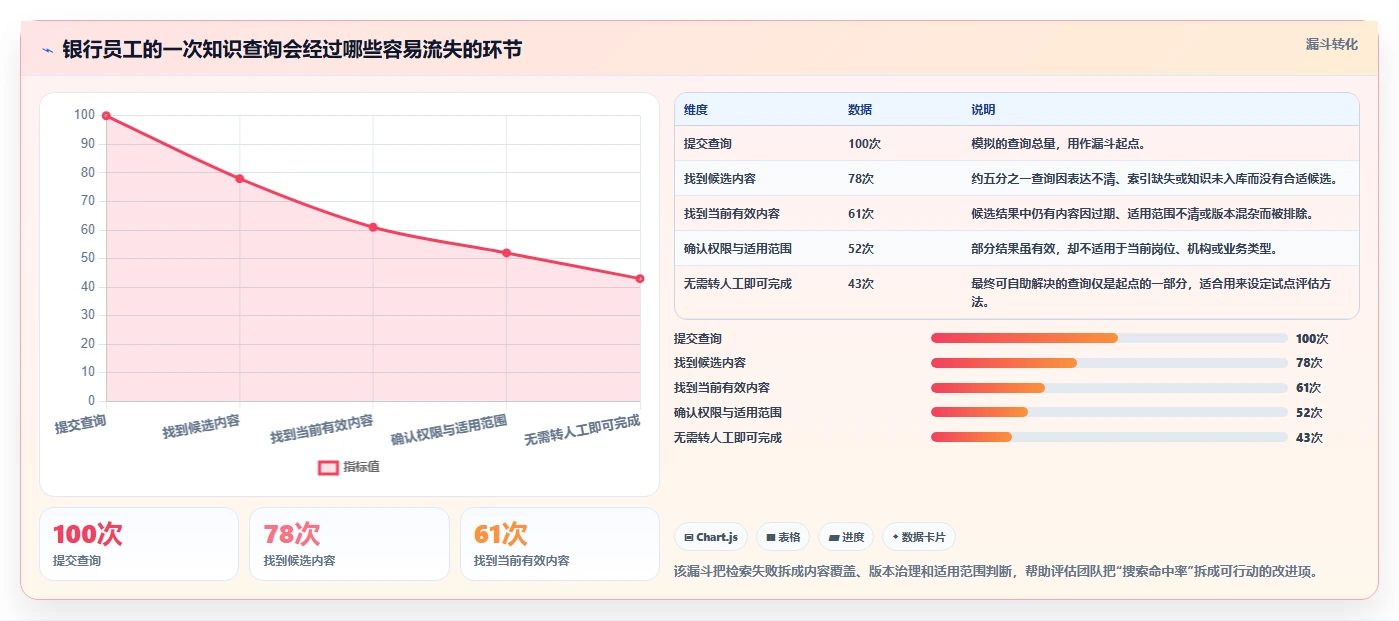Select the 数据卡片 tag chip

[x=919, y=537]
